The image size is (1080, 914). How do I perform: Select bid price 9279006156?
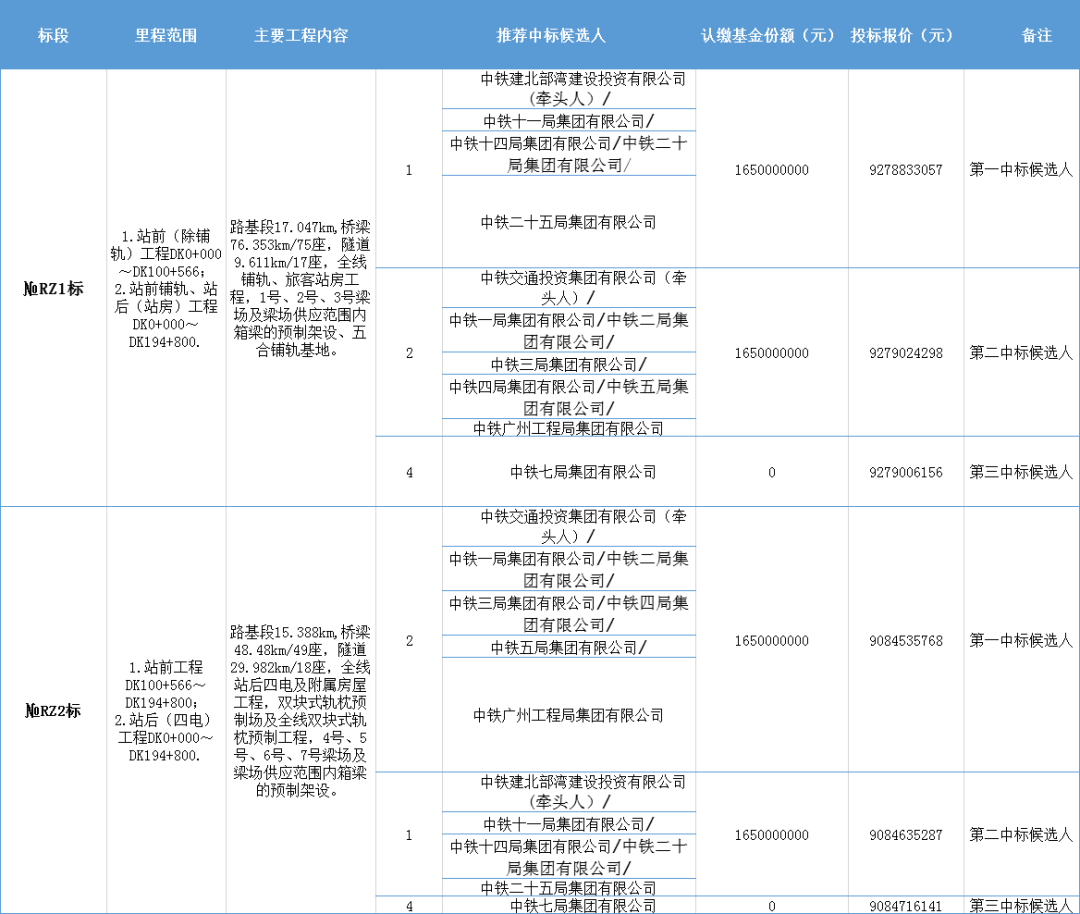(906, 472)
